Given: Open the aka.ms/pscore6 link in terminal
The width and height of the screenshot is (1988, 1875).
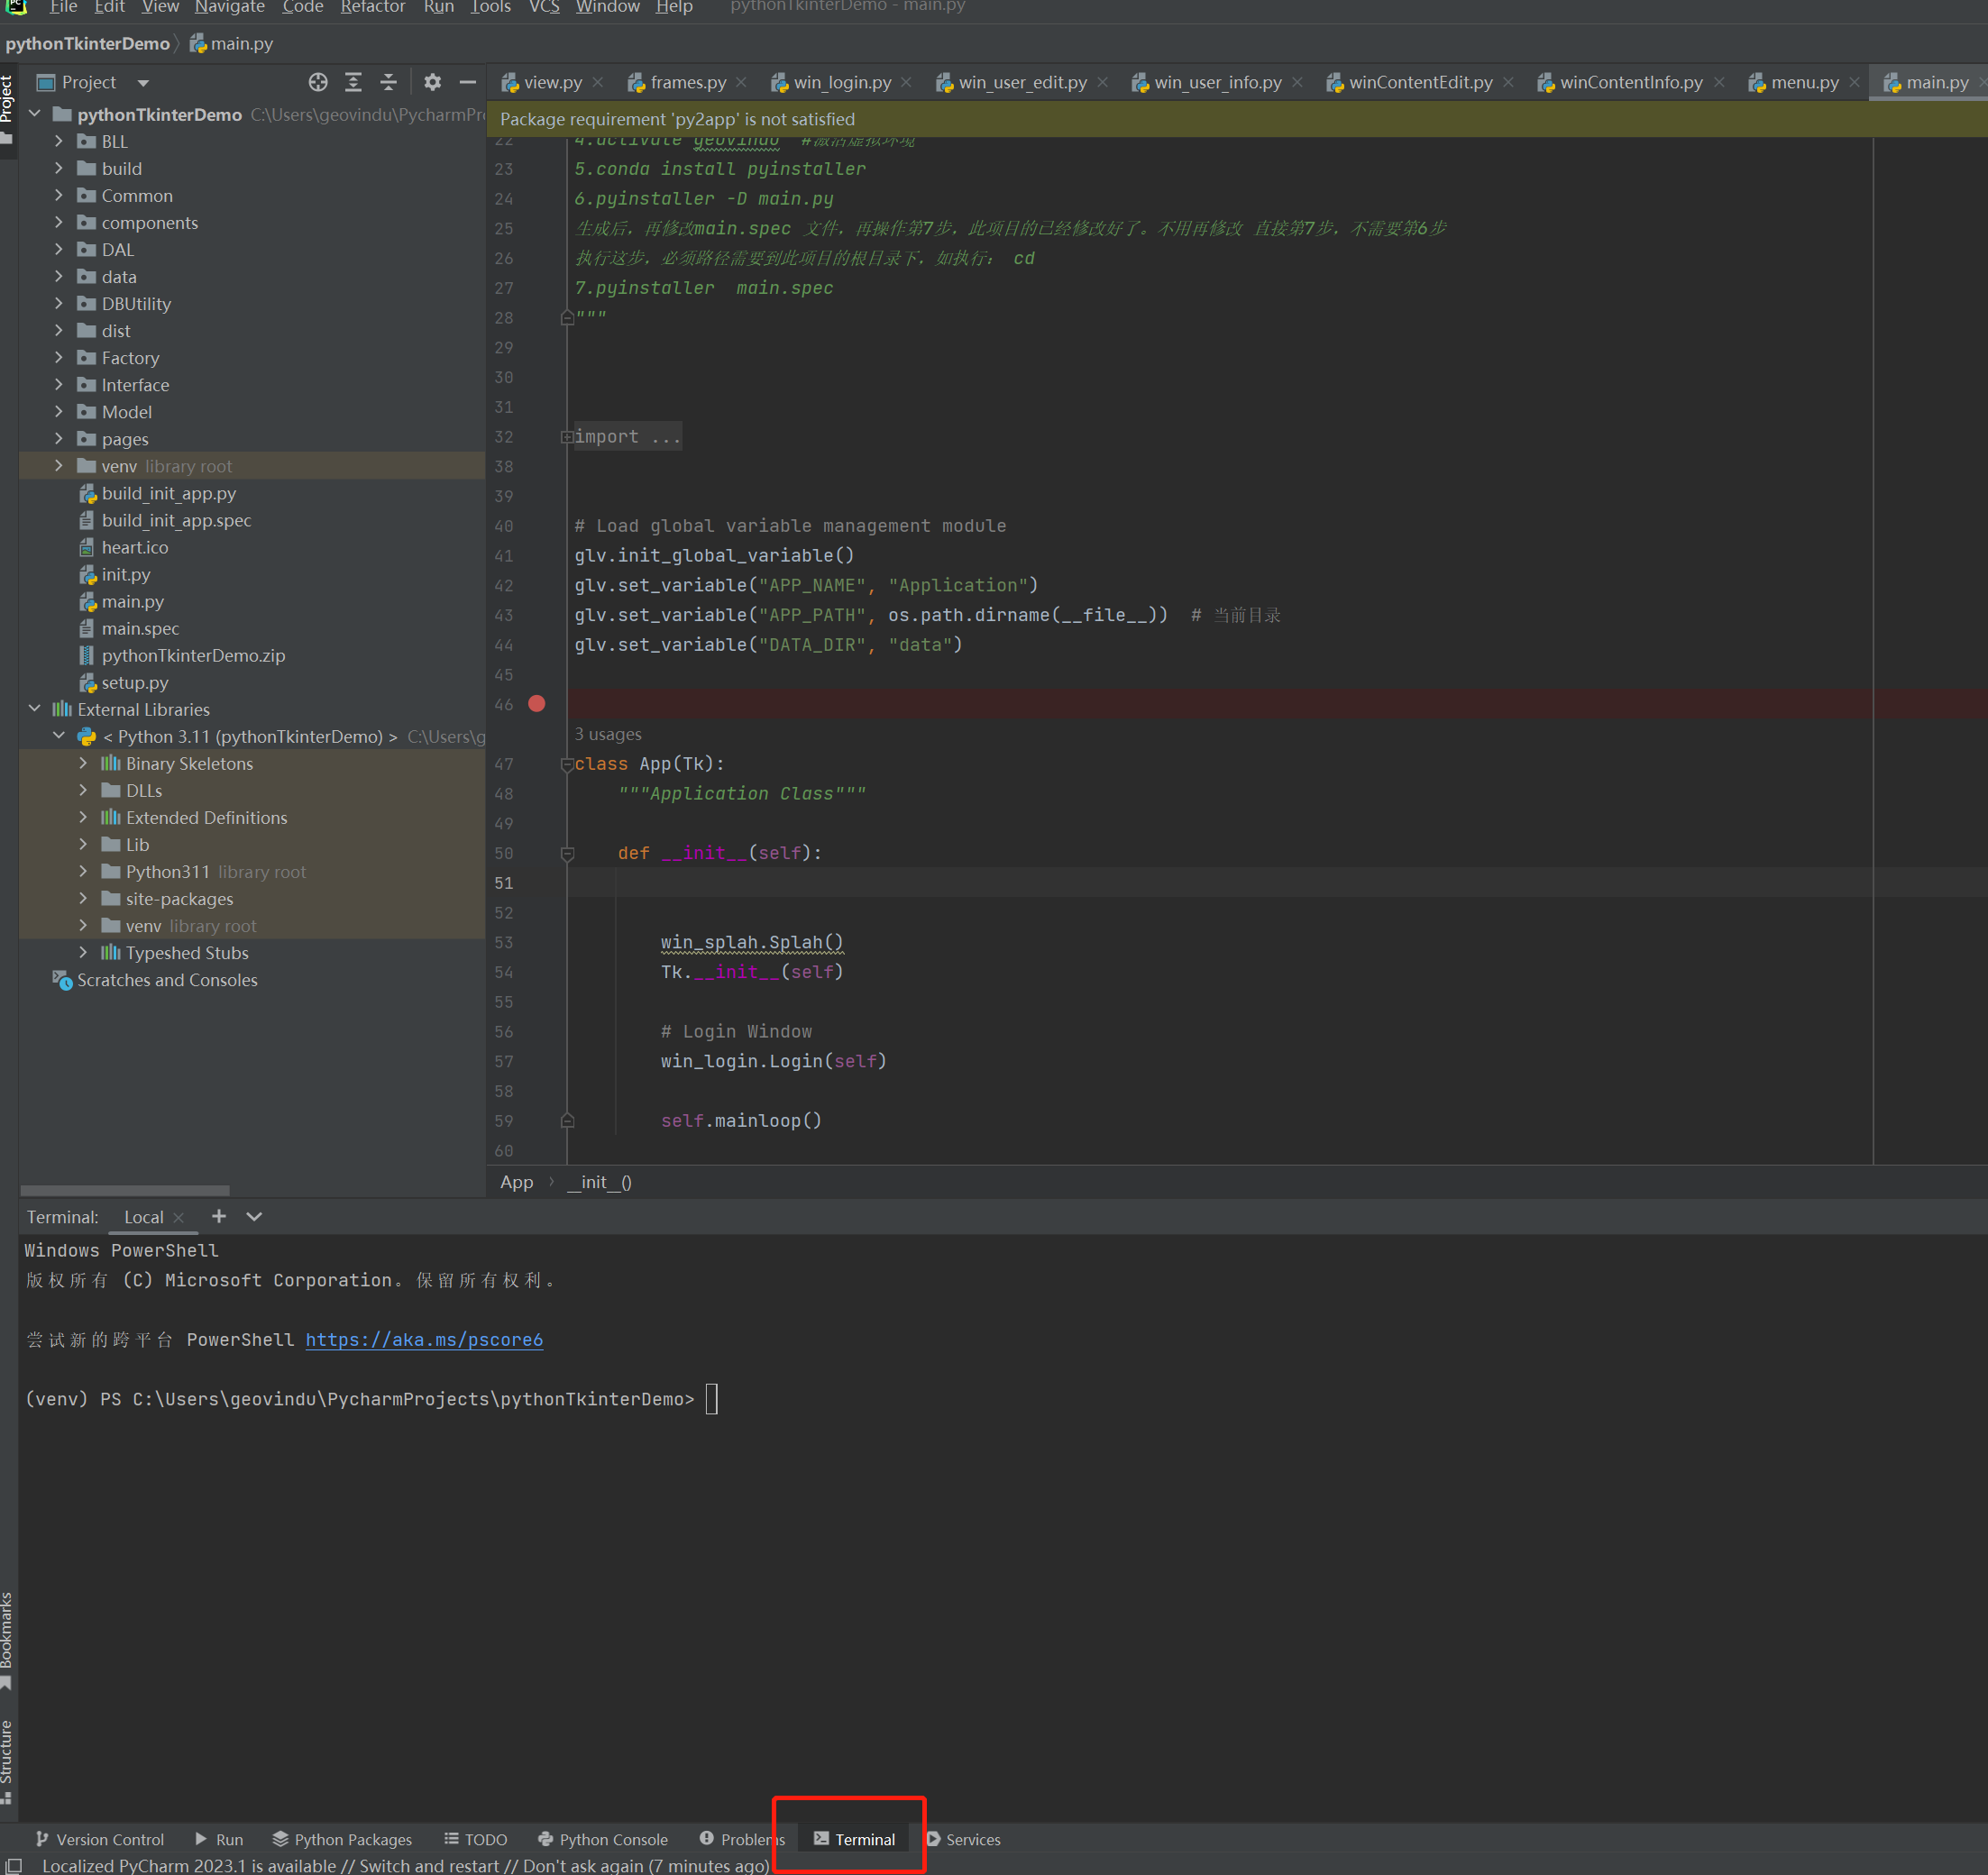Looking at the screenshot, I should (424, 1339).
